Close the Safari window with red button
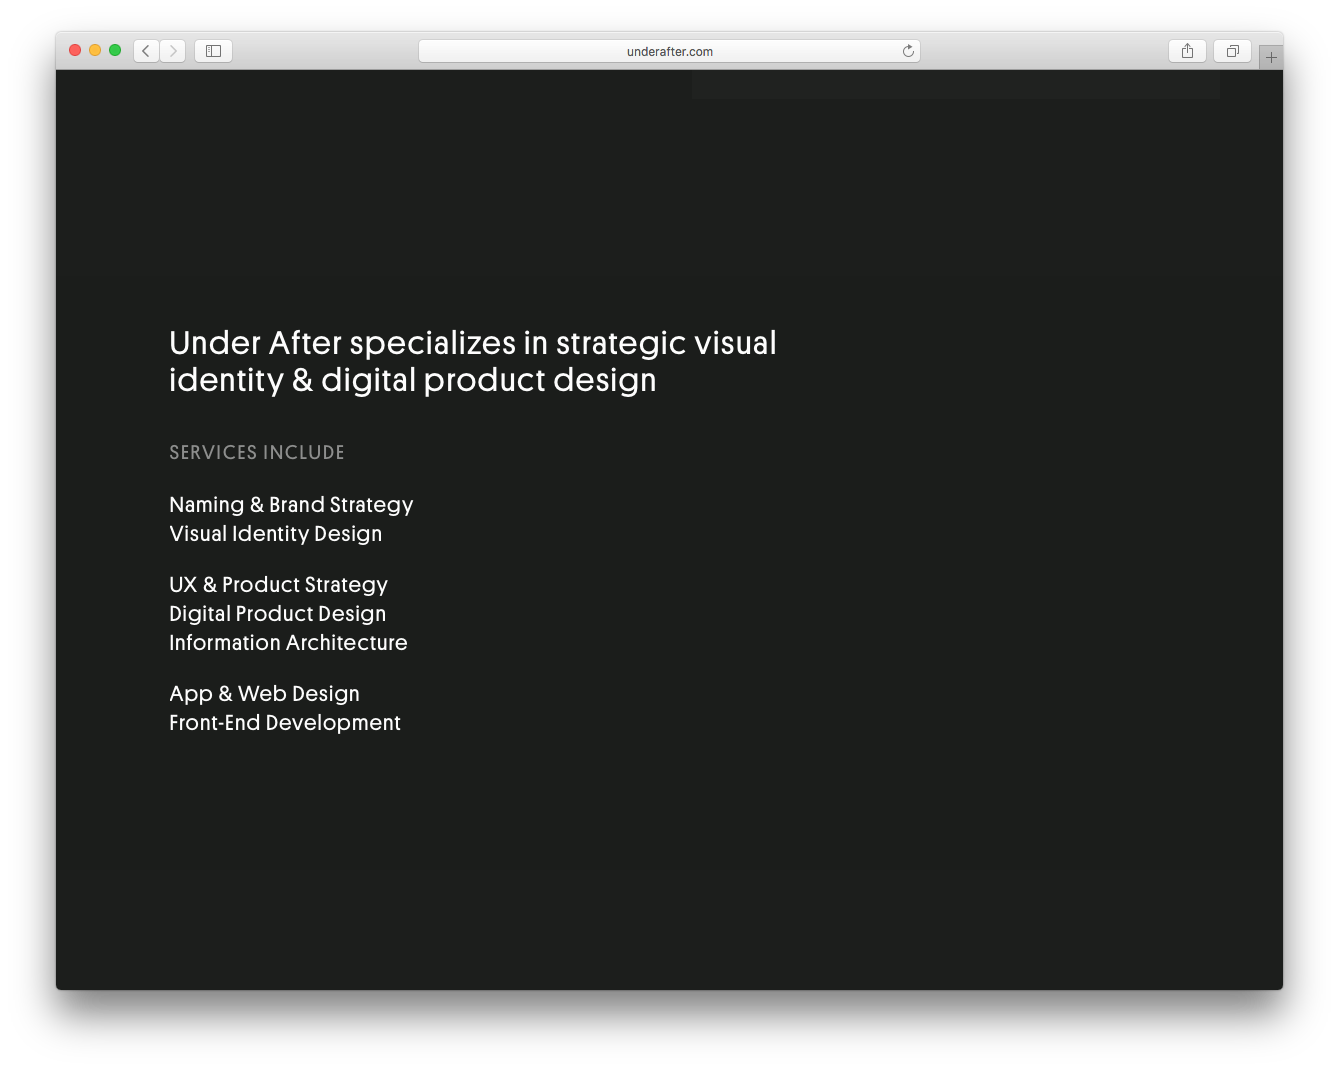Viewport: 1339px width, 1070px height. click(75, 50)
